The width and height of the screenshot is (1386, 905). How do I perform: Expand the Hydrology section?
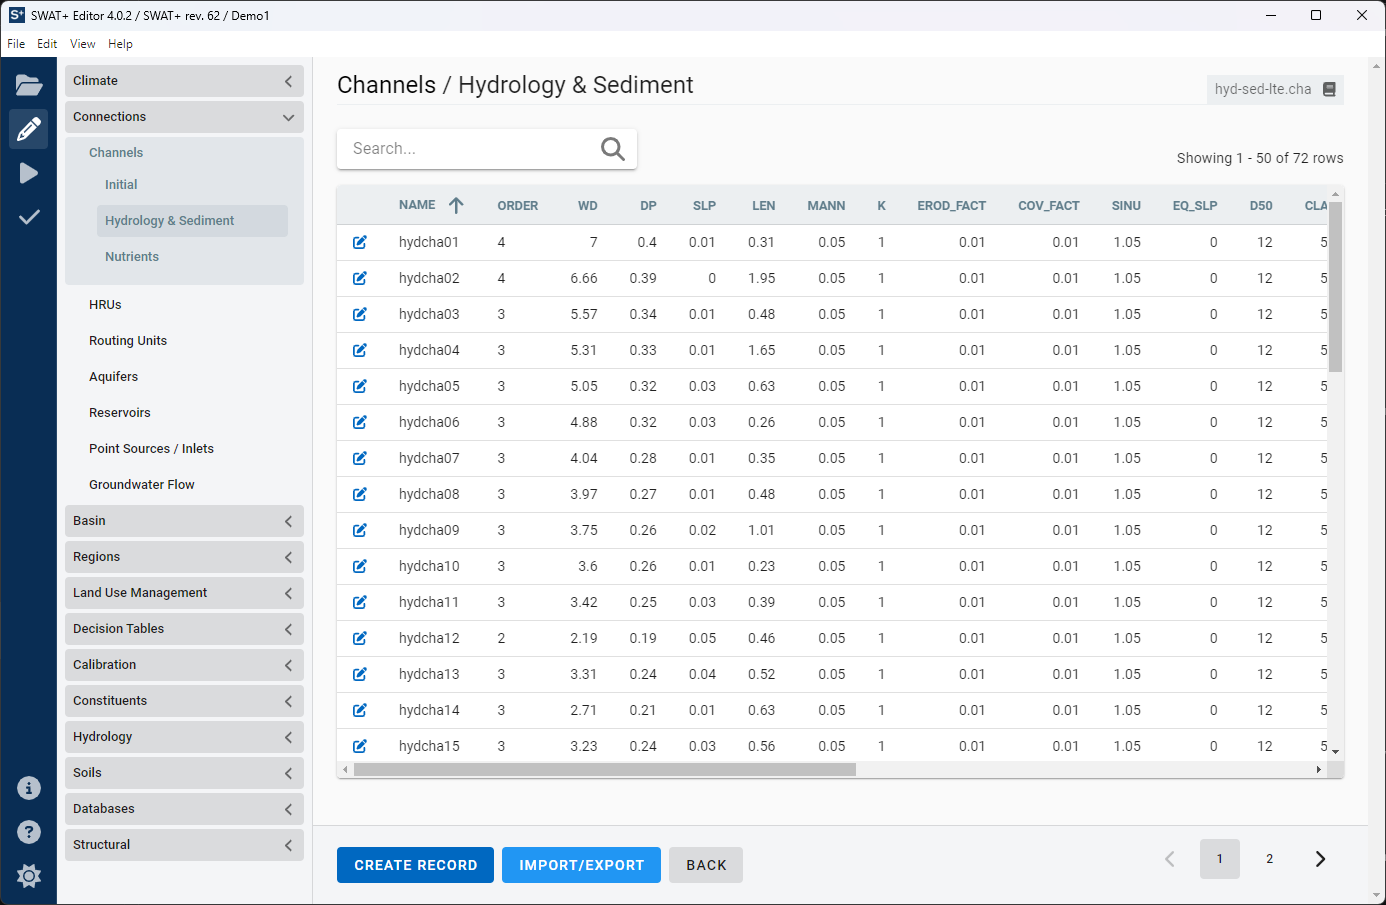(x=184, y=737)
